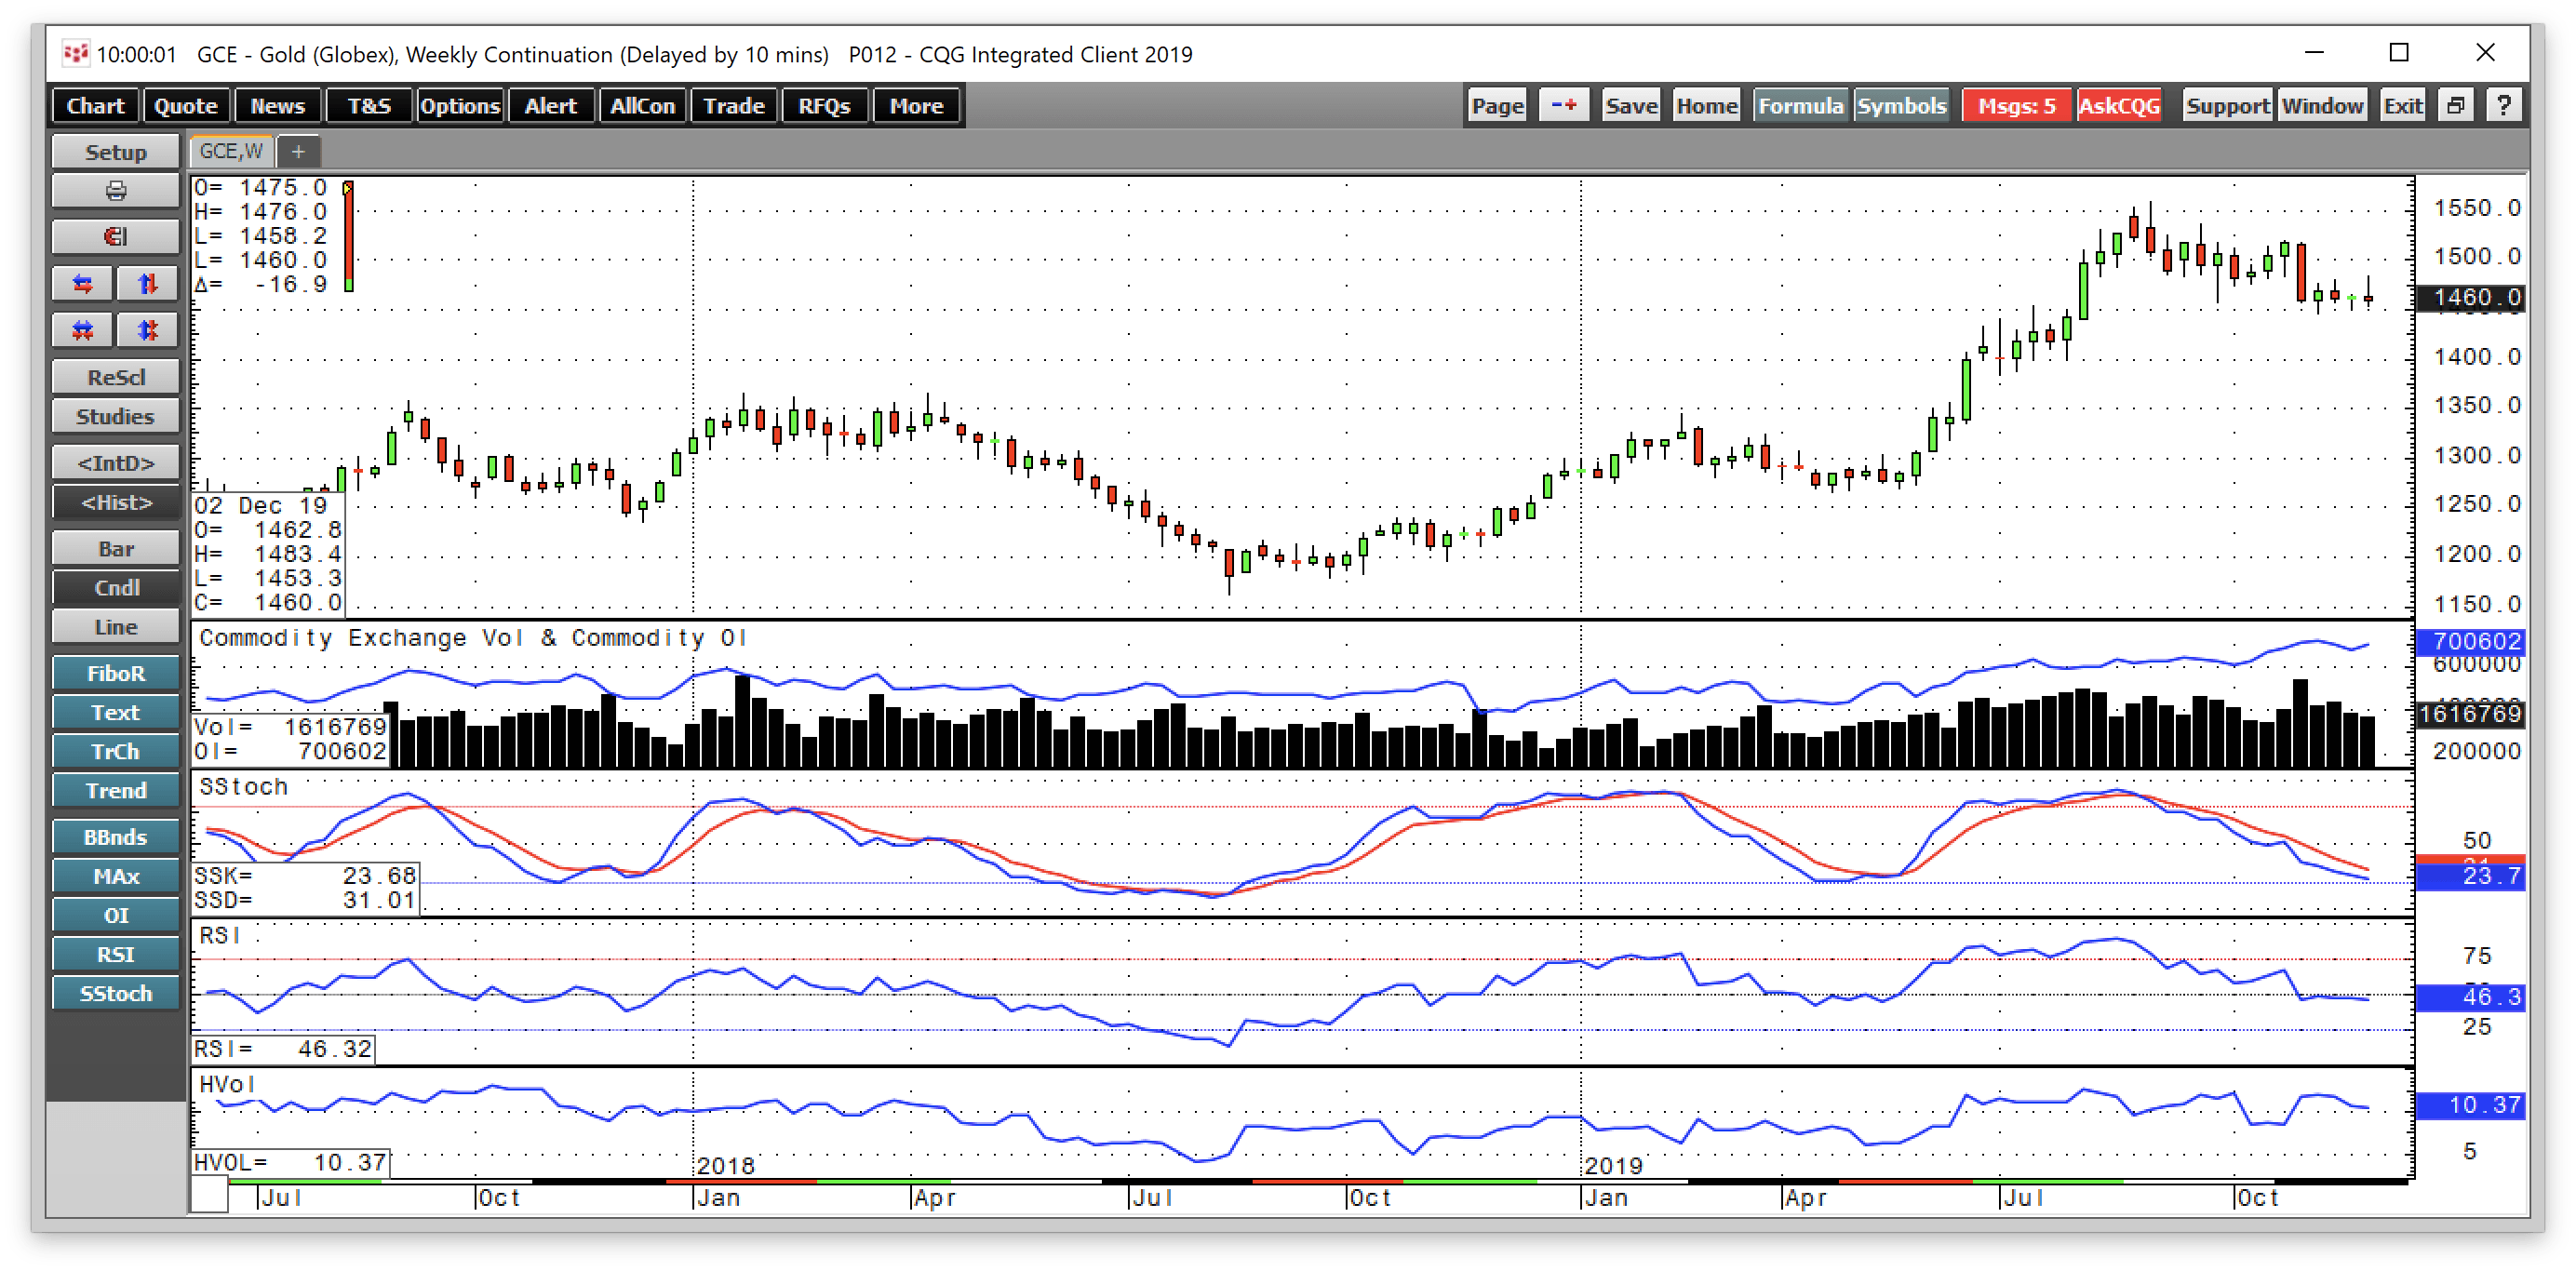Click the AskCQG button
Image resolution: width=2576 pixels, height=1271 pixels.
point(2119,106)
